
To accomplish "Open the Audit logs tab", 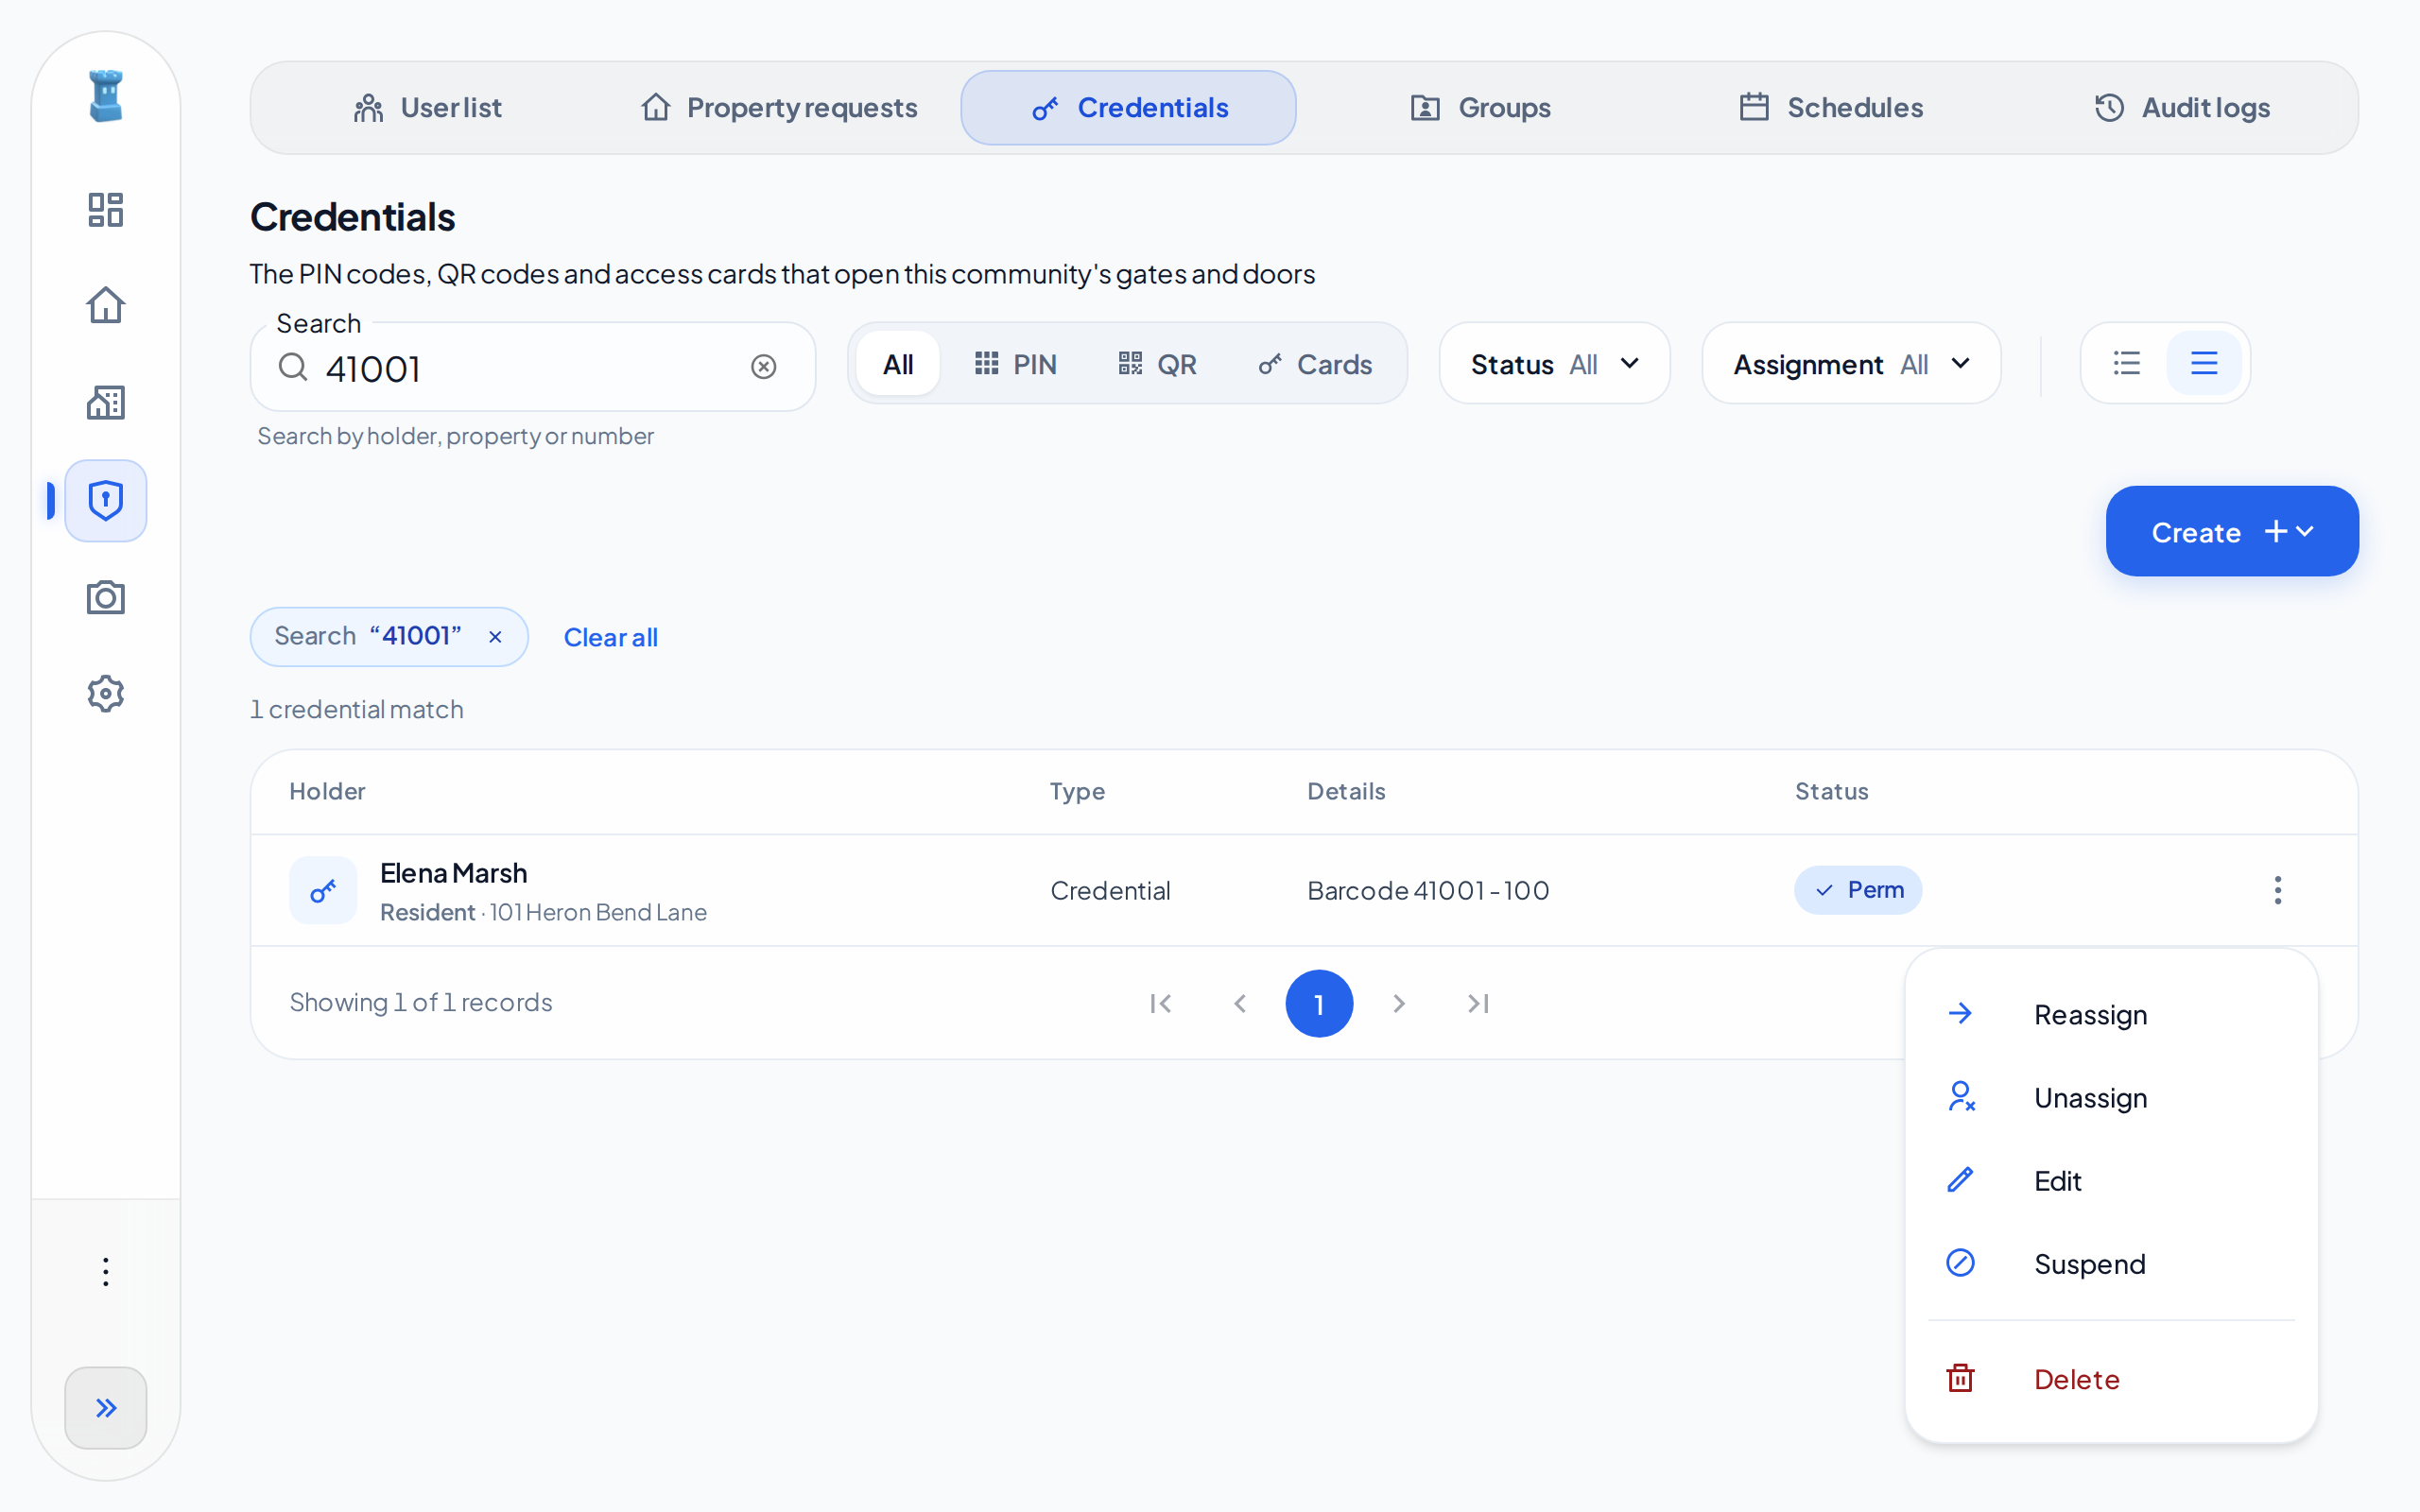I will click(x=2181, y=107).
